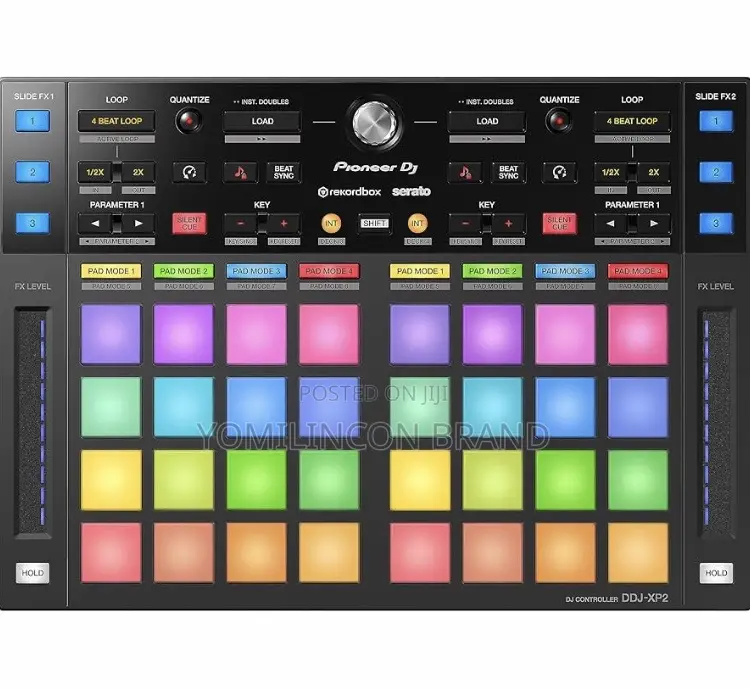Image resolution: width=750 pixels, height=689 pixels.
Task: Click left deck Parameter 1 left arrow
Action: point(95,223)
